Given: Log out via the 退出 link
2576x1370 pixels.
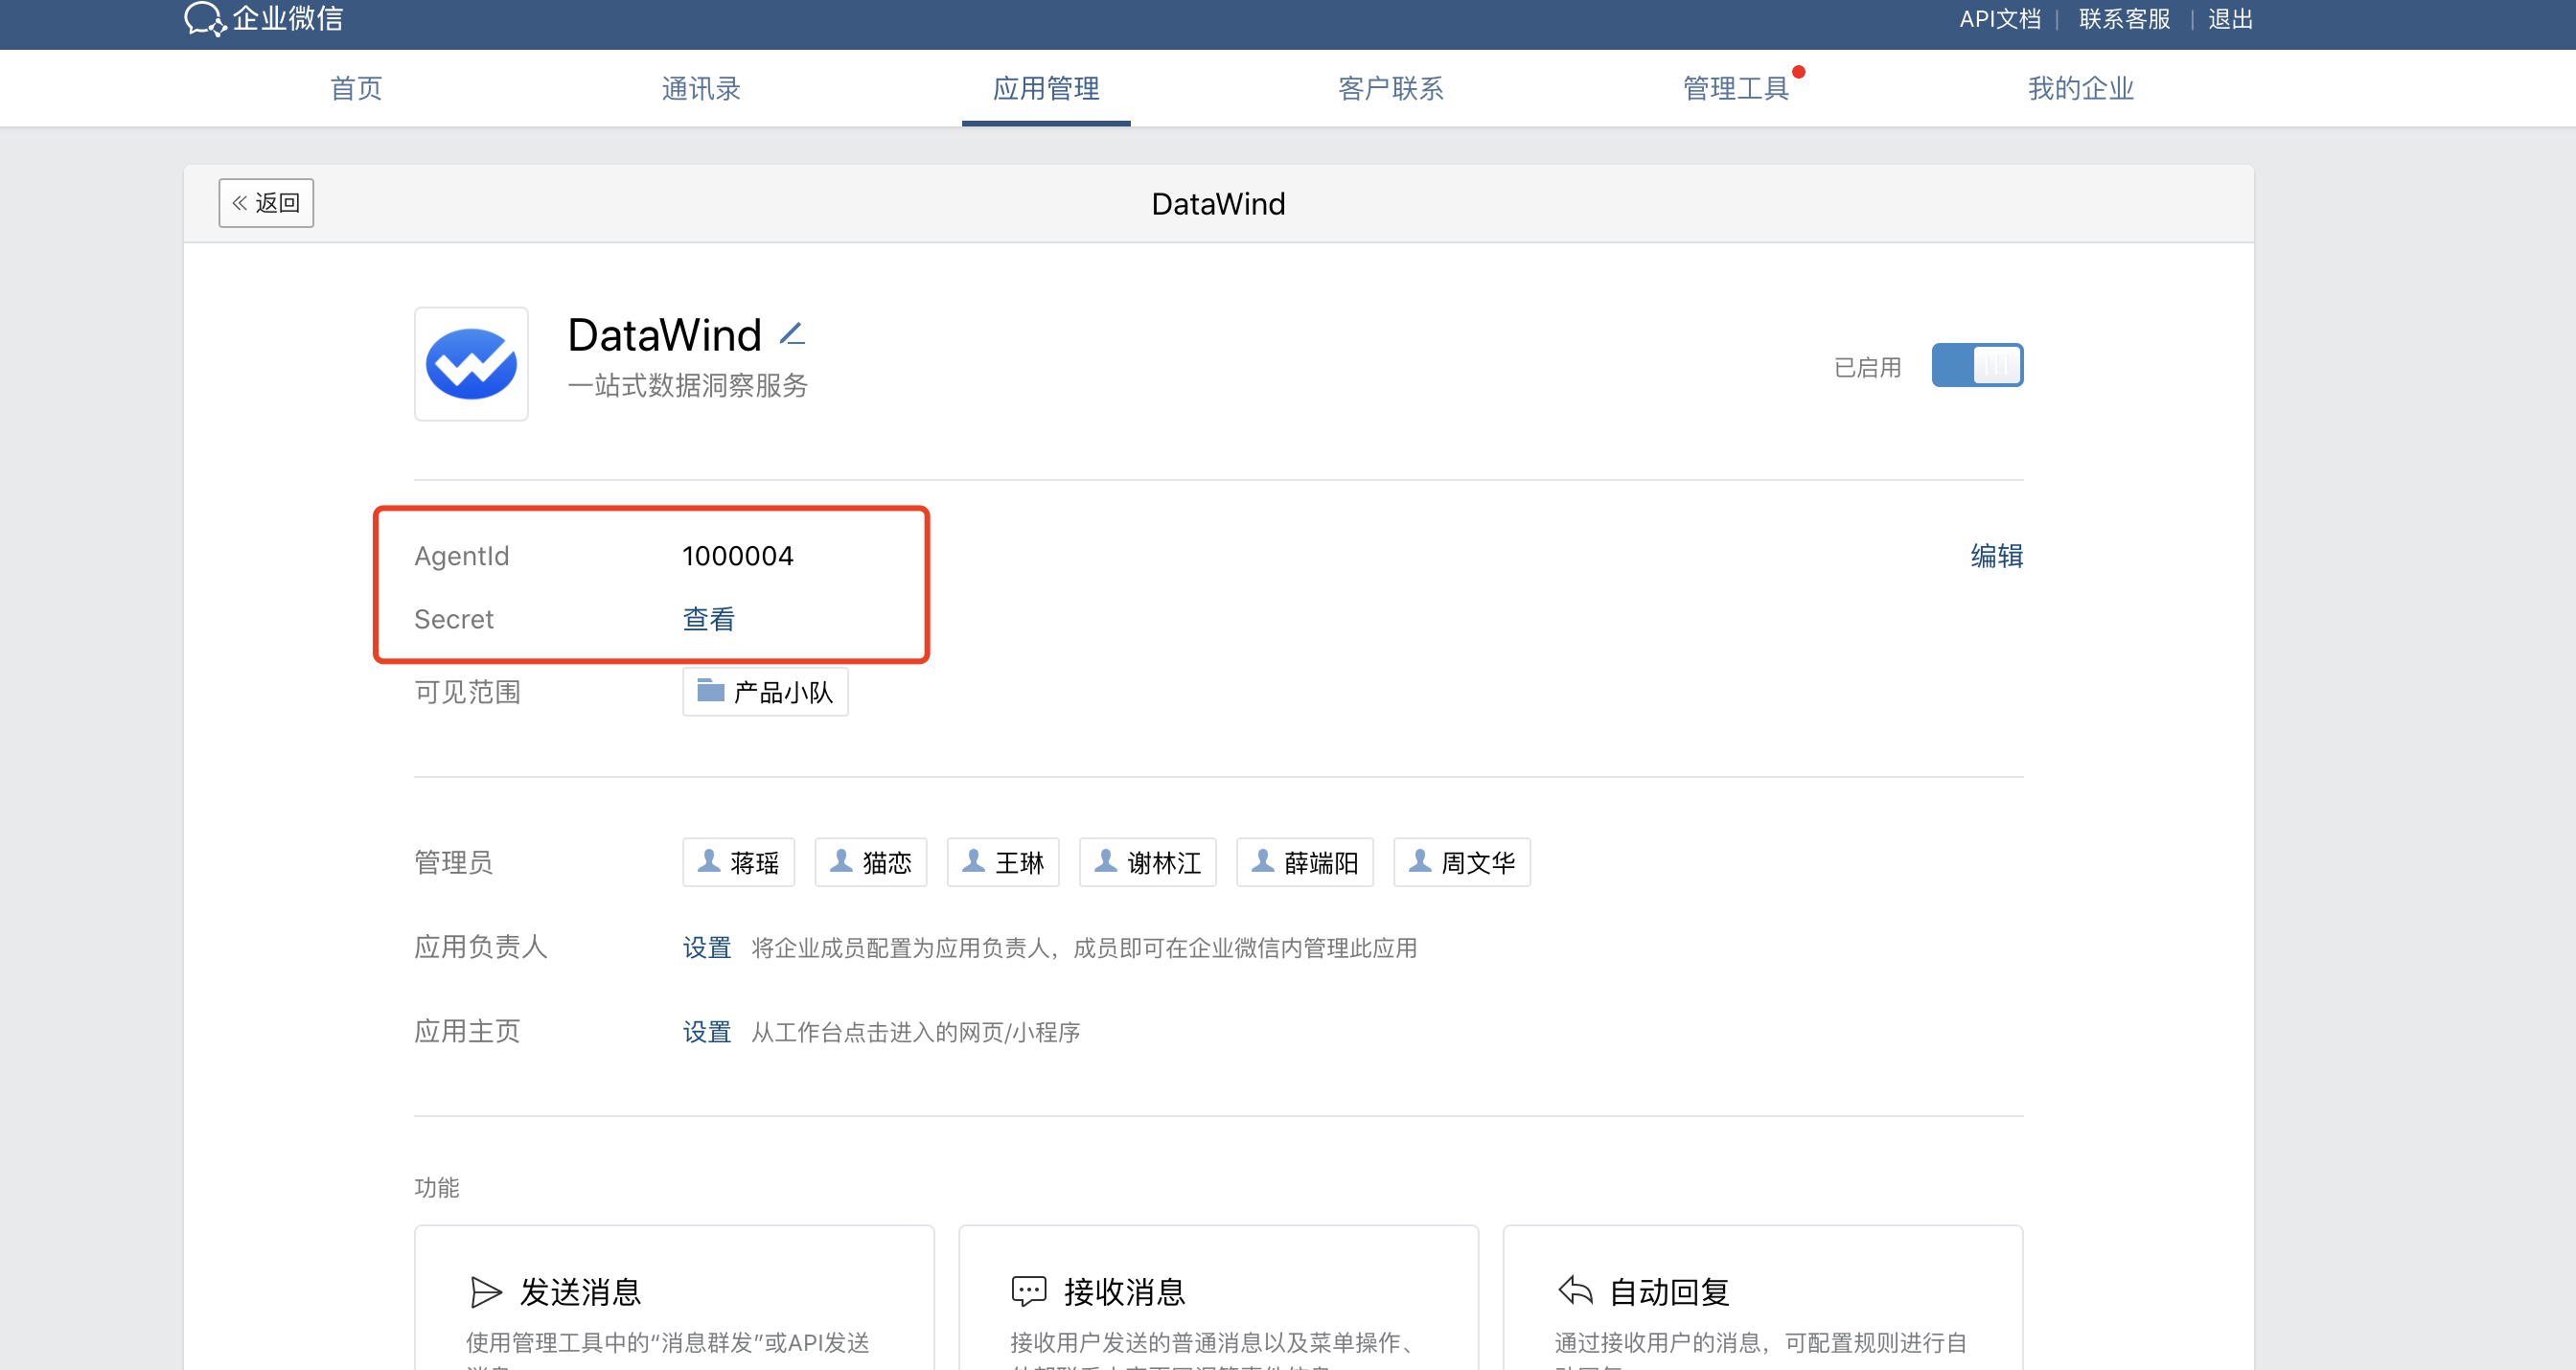Looking at the screenshot, I should [2230, 19].
